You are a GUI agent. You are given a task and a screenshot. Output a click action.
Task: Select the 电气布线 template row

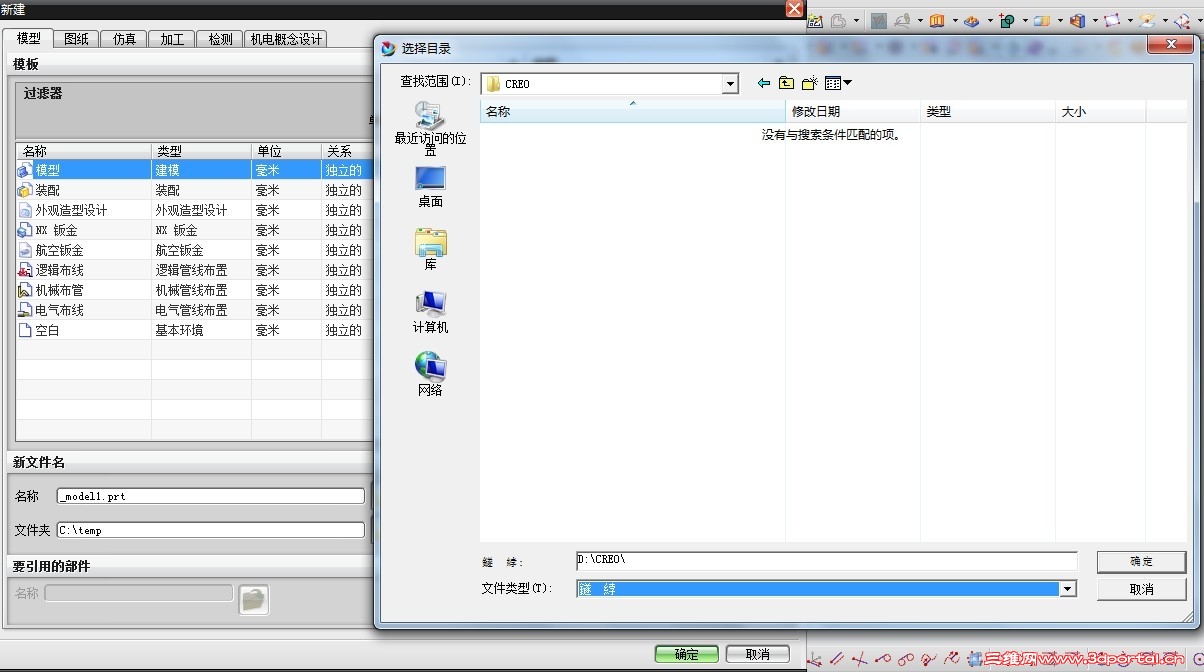[x=194, y=310]
